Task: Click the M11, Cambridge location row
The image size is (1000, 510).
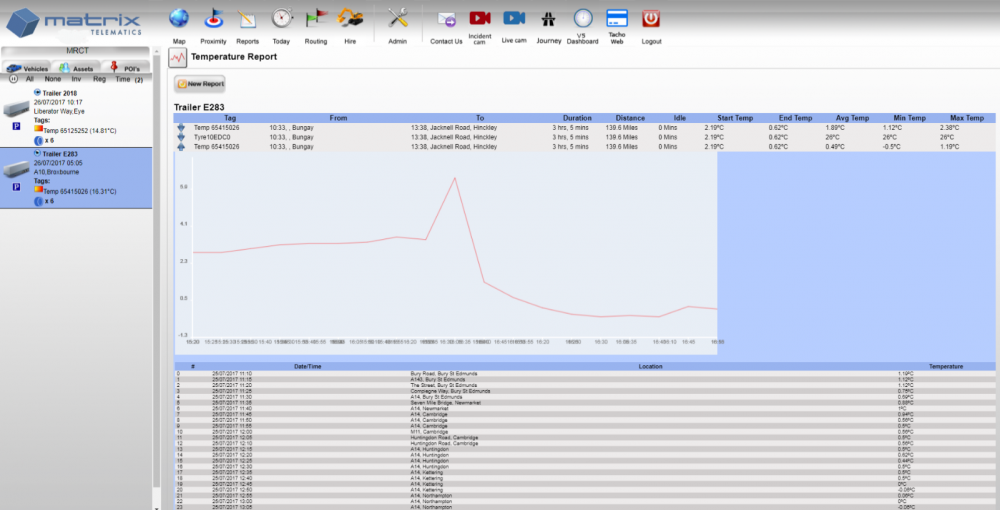Action: click(585, 432)
